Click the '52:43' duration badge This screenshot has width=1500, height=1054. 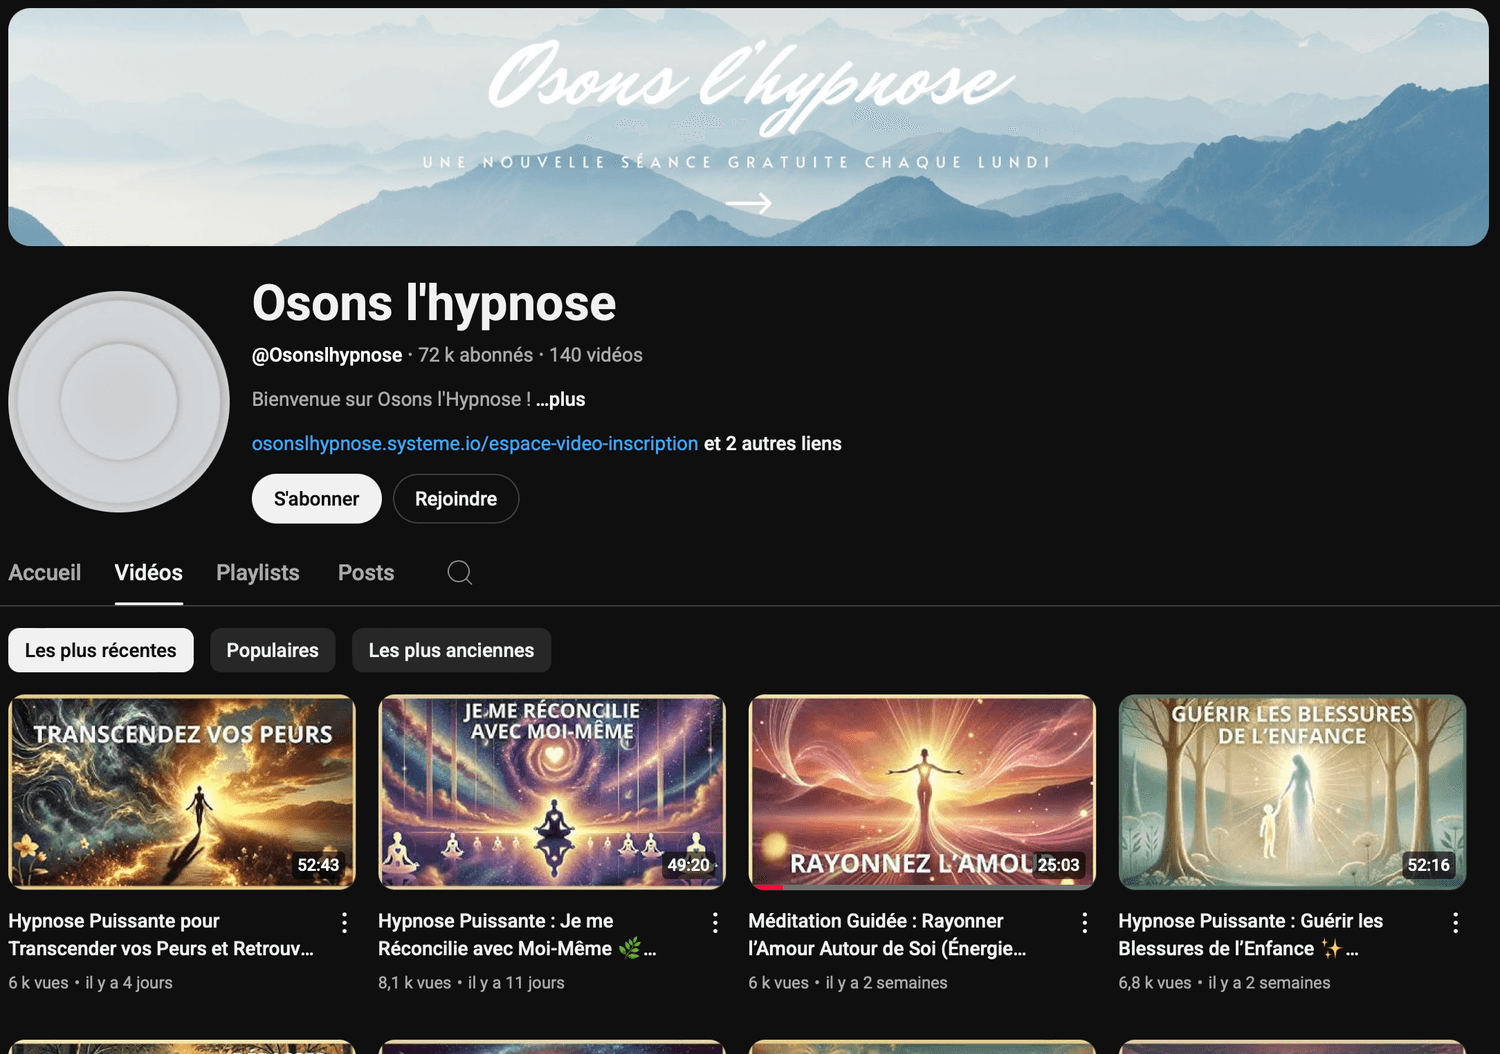tap(318, 865)
